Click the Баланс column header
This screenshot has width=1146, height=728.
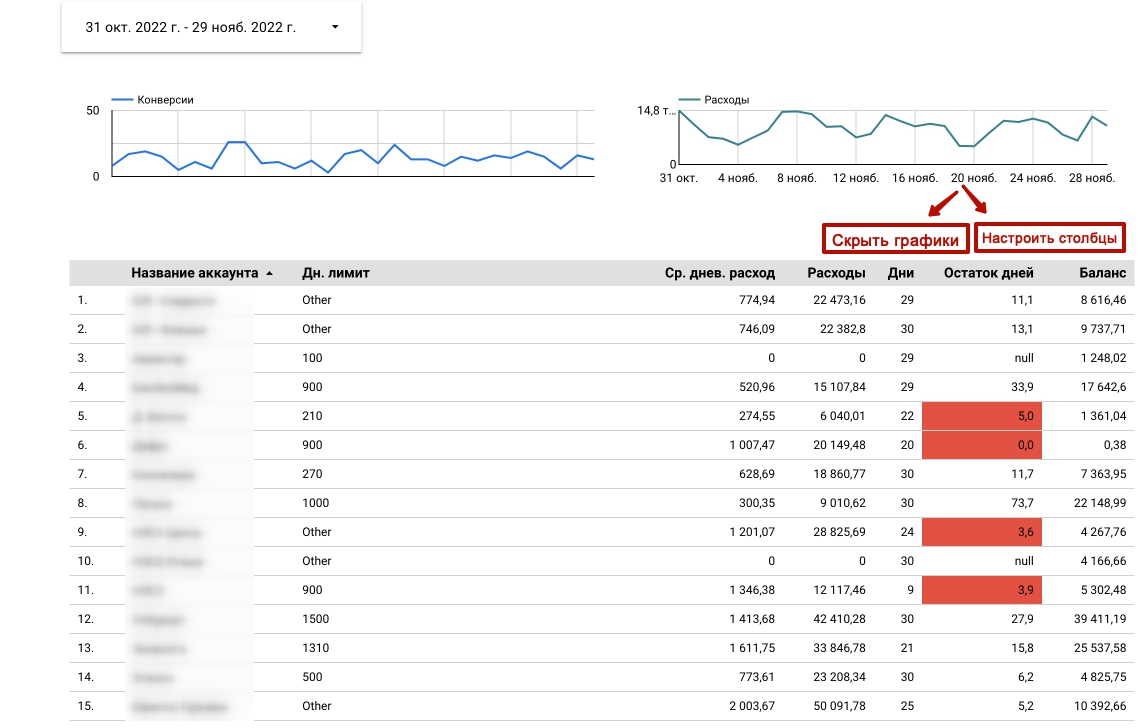click(x=1102, y=273)
